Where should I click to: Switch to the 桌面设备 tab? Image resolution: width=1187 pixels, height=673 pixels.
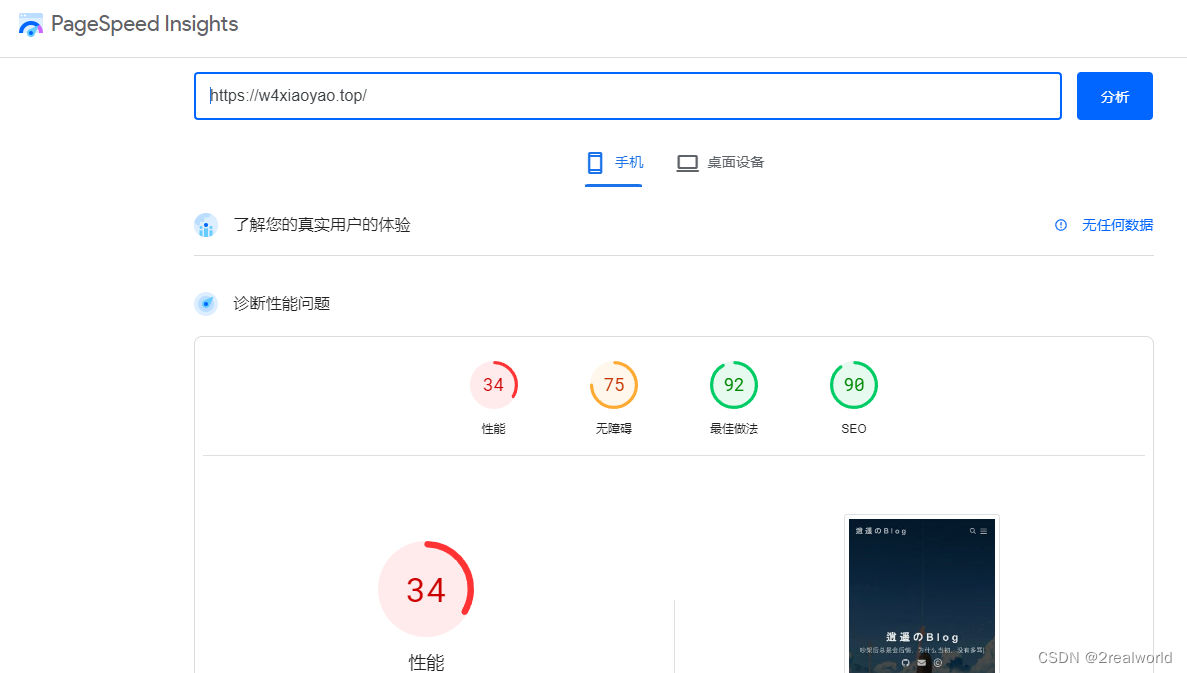pyautogui.click(x=719, y=162)
